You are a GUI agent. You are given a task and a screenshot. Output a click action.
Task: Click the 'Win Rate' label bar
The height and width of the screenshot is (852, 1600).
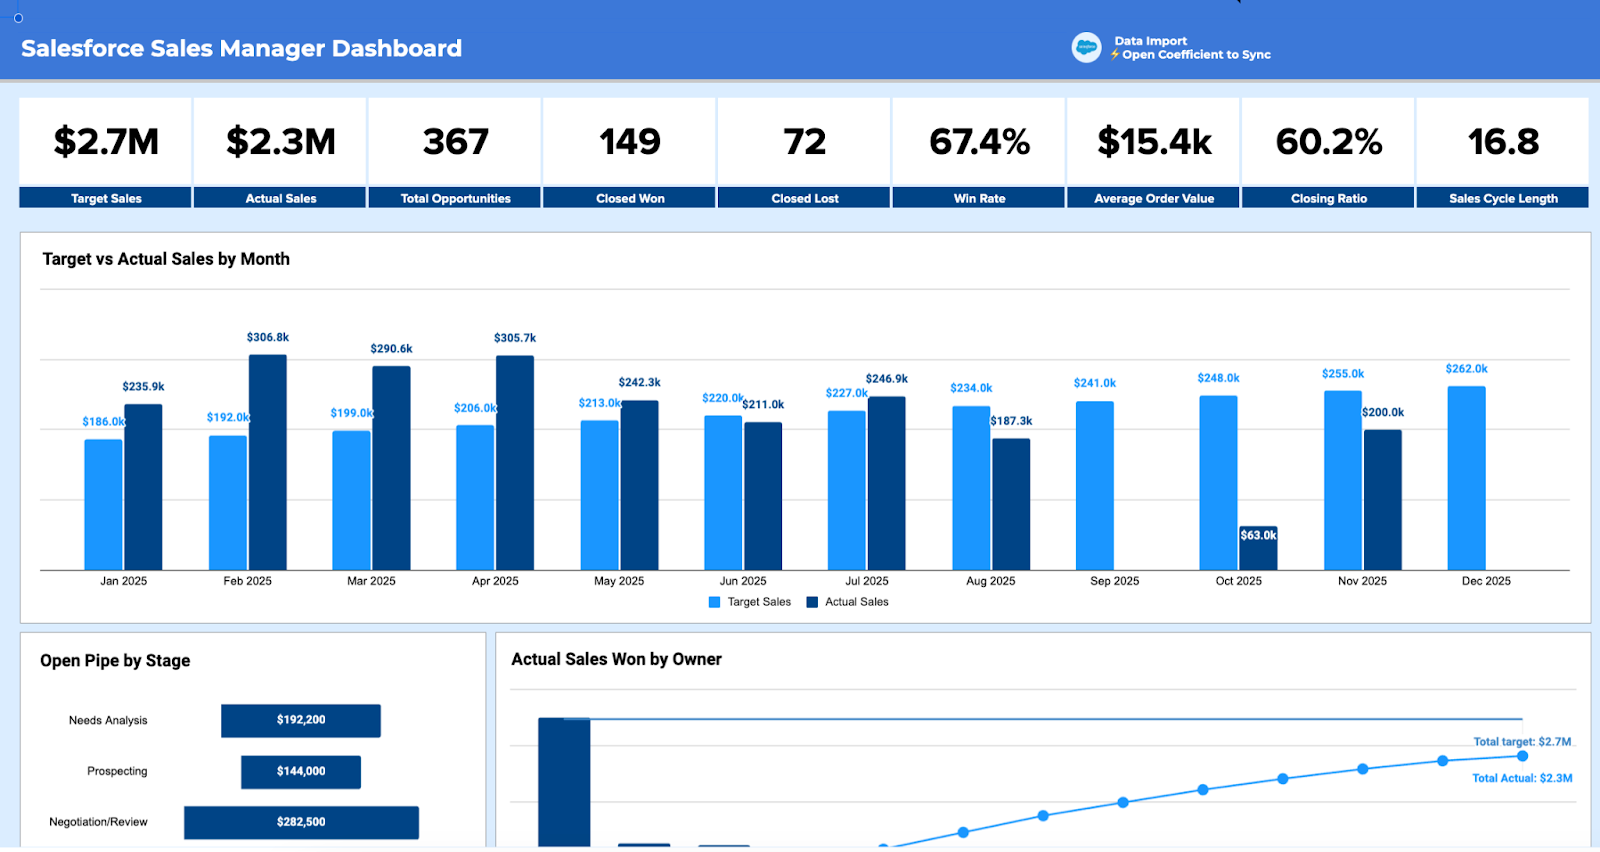[979, 198]
